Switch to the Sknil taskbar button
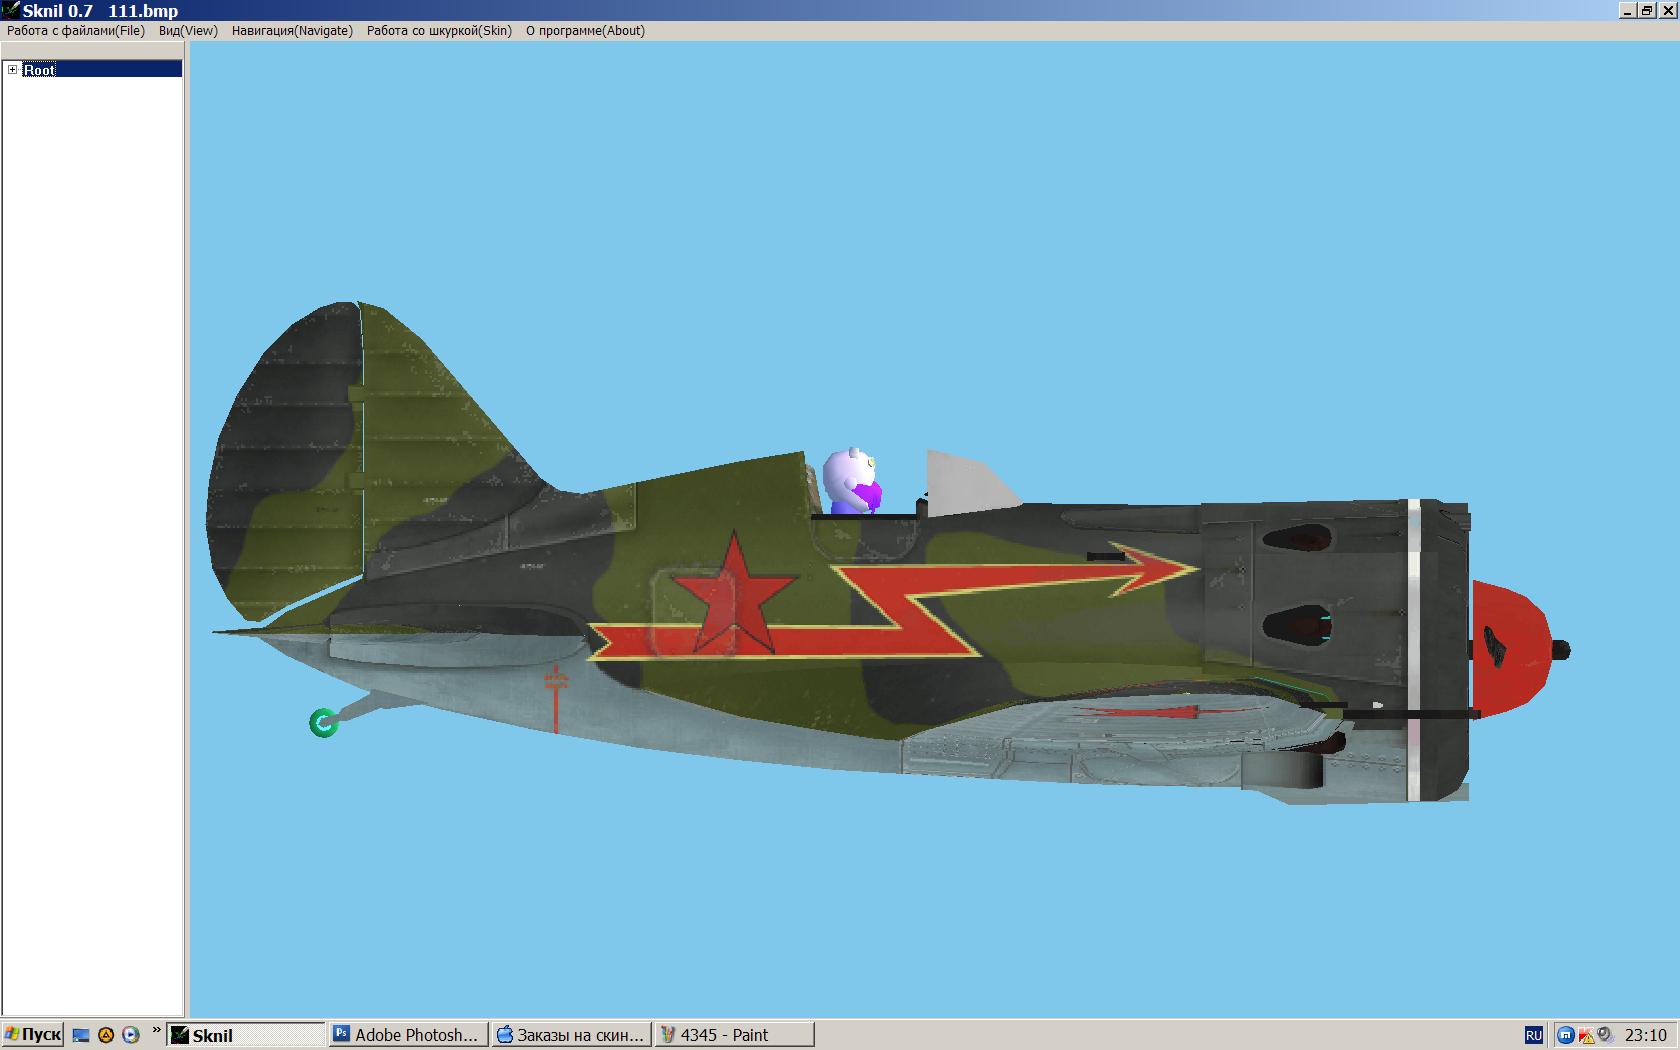 247,1035
